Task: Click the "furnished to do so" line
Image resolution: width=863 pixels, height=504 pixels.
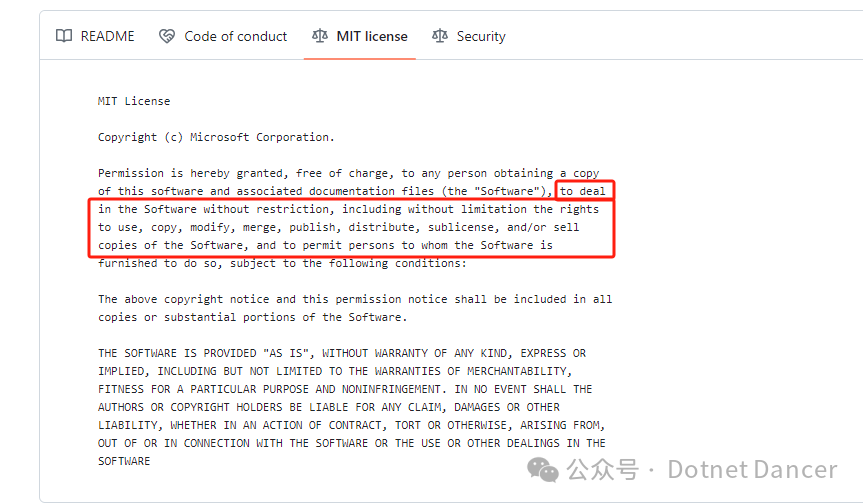Action: click(282, 264)
